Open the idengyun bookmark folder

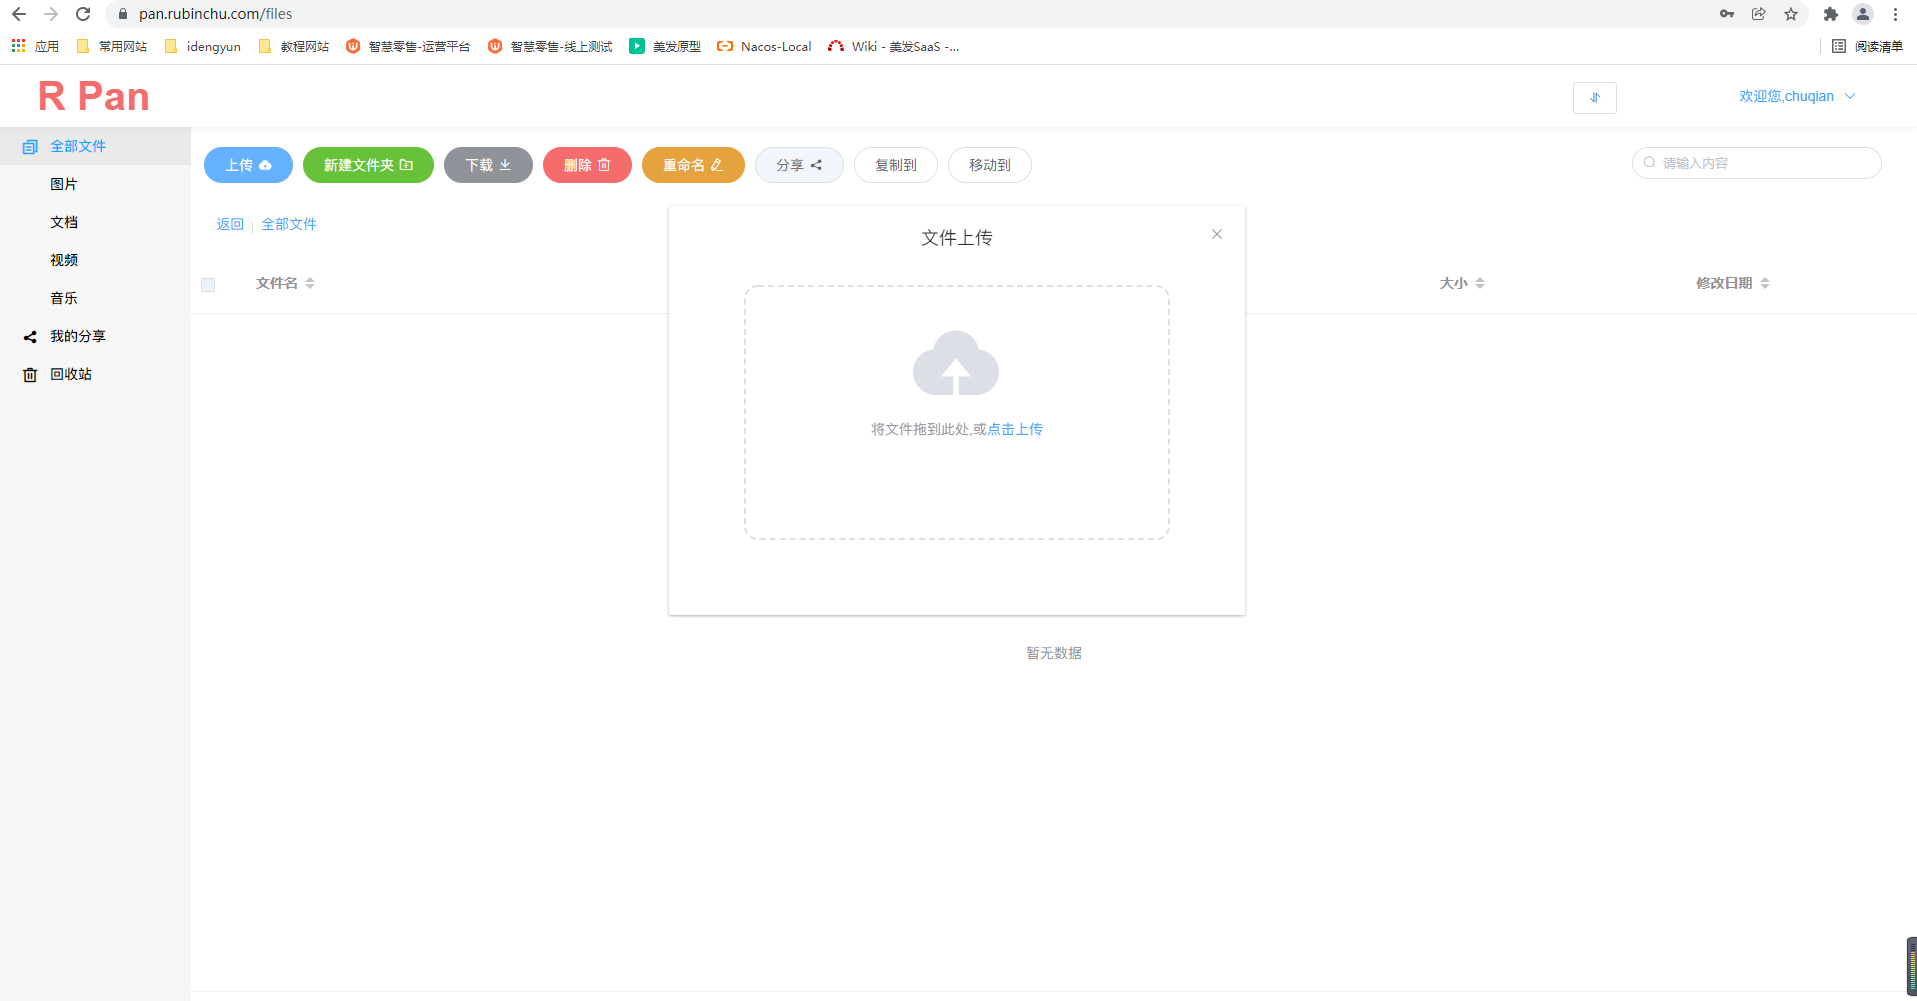tap(203, 46)
